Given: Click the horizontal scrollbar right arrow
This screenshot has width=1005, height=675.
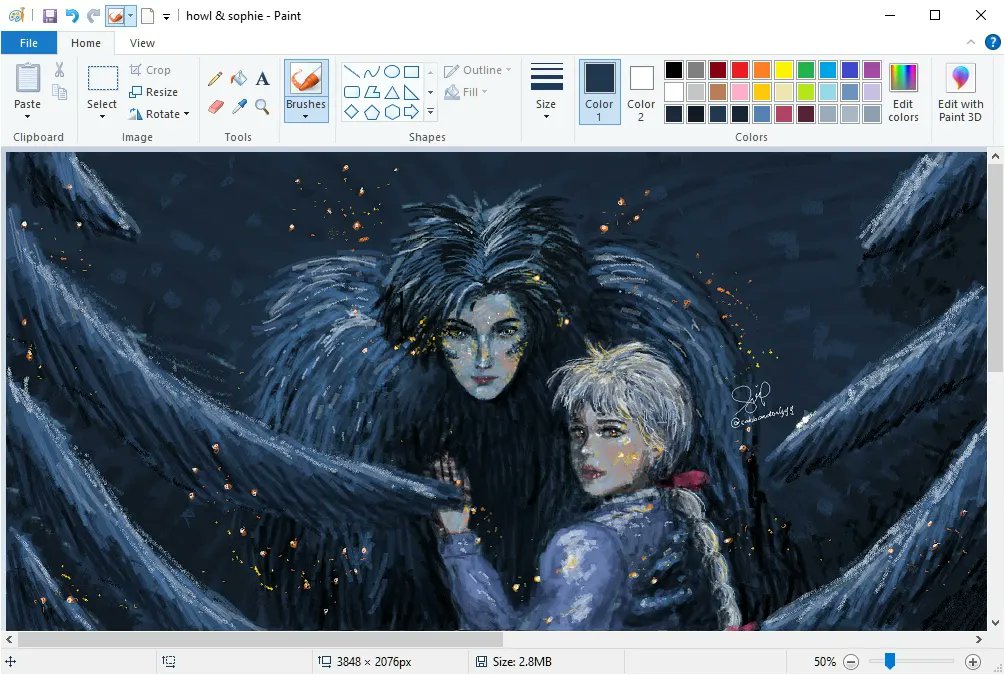Looking at the screenshot, I should coord(979,639).
